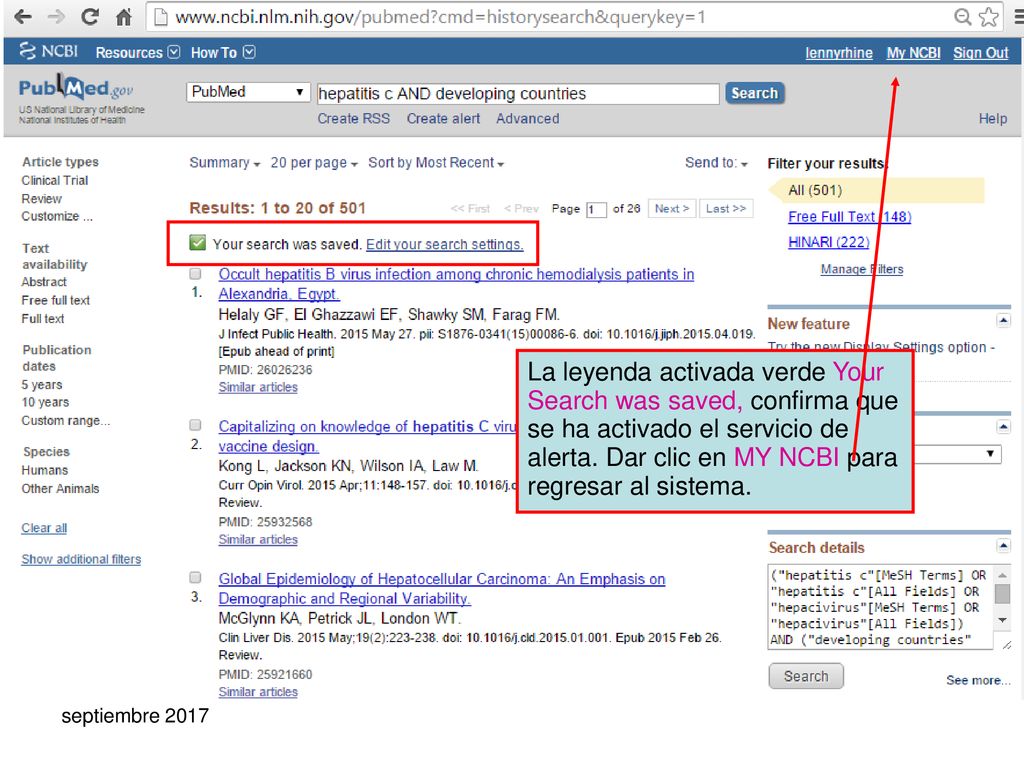Filter by Review article type

tap(41, 199)
